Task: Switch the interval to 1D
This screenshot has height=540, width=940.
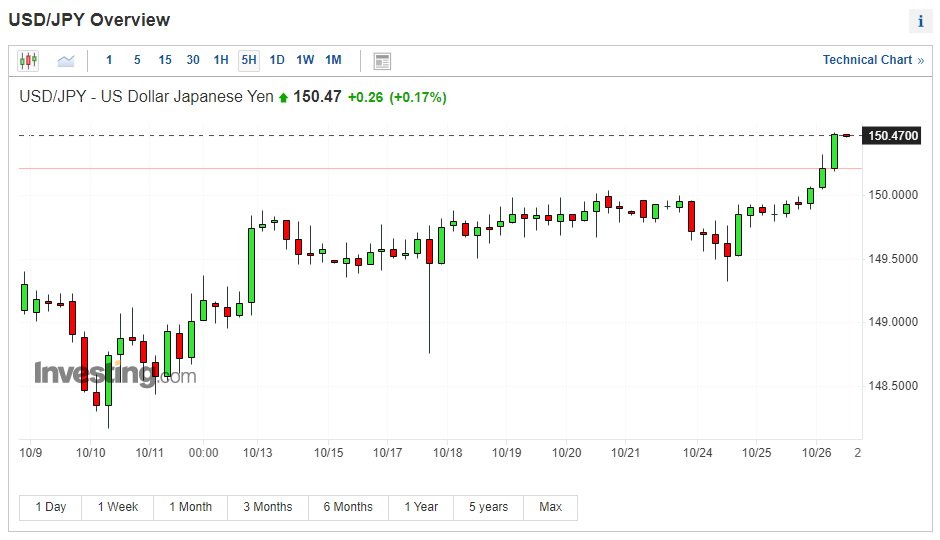Action: pos(277,60)
